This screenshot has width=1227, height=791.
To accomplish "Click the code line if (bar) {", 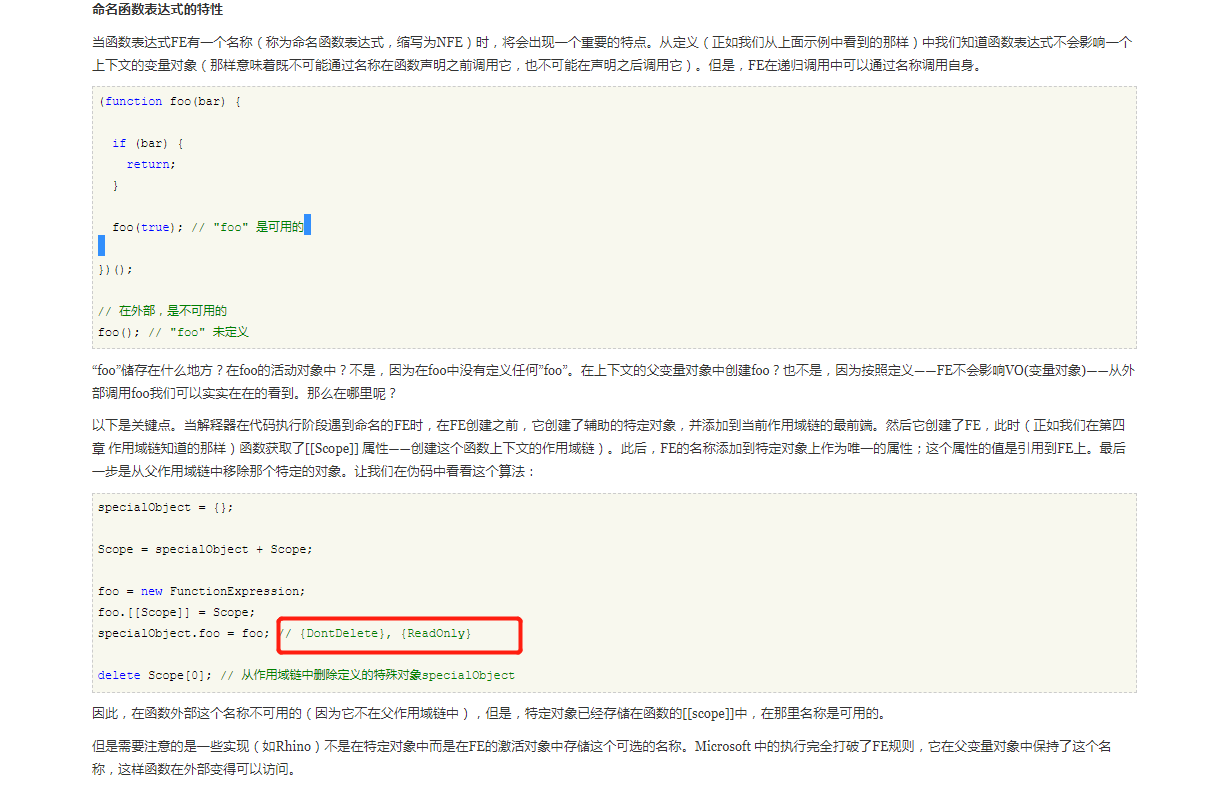I will [147, 143].
